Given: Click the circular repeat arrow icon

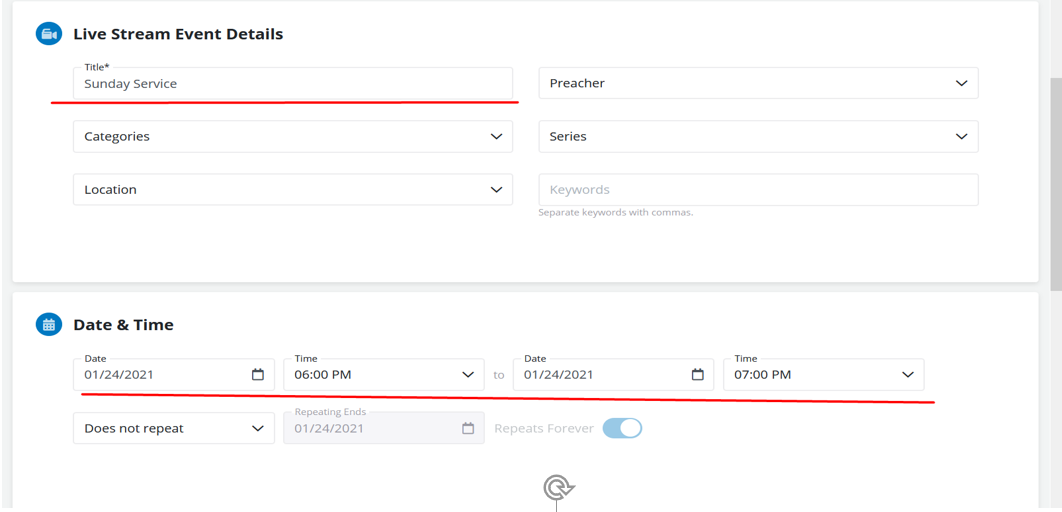Looking at the screenshot, I should [x=557, y=487].
